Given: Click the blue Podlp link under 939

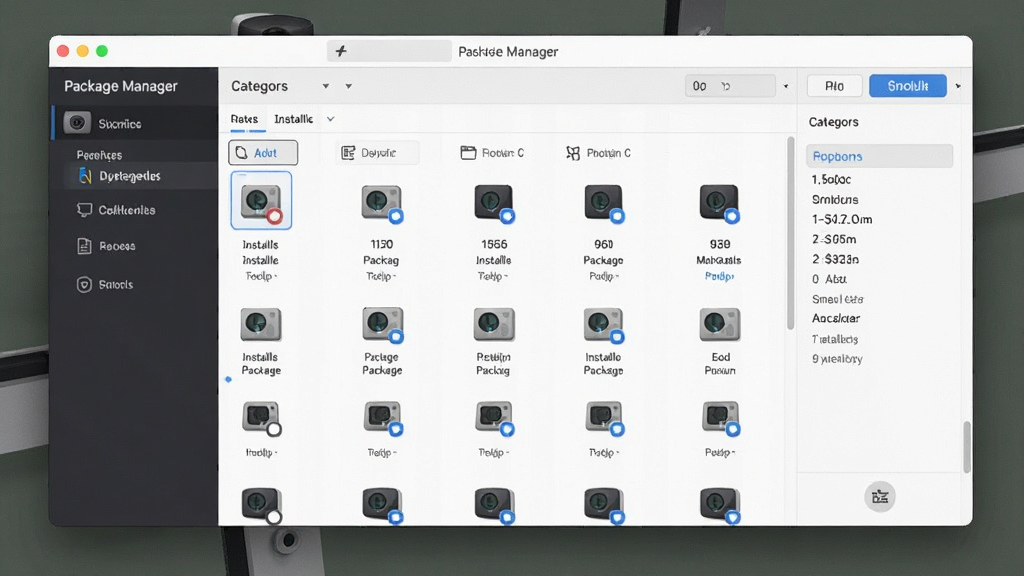Looking at the screenshot, I should 719,276.
